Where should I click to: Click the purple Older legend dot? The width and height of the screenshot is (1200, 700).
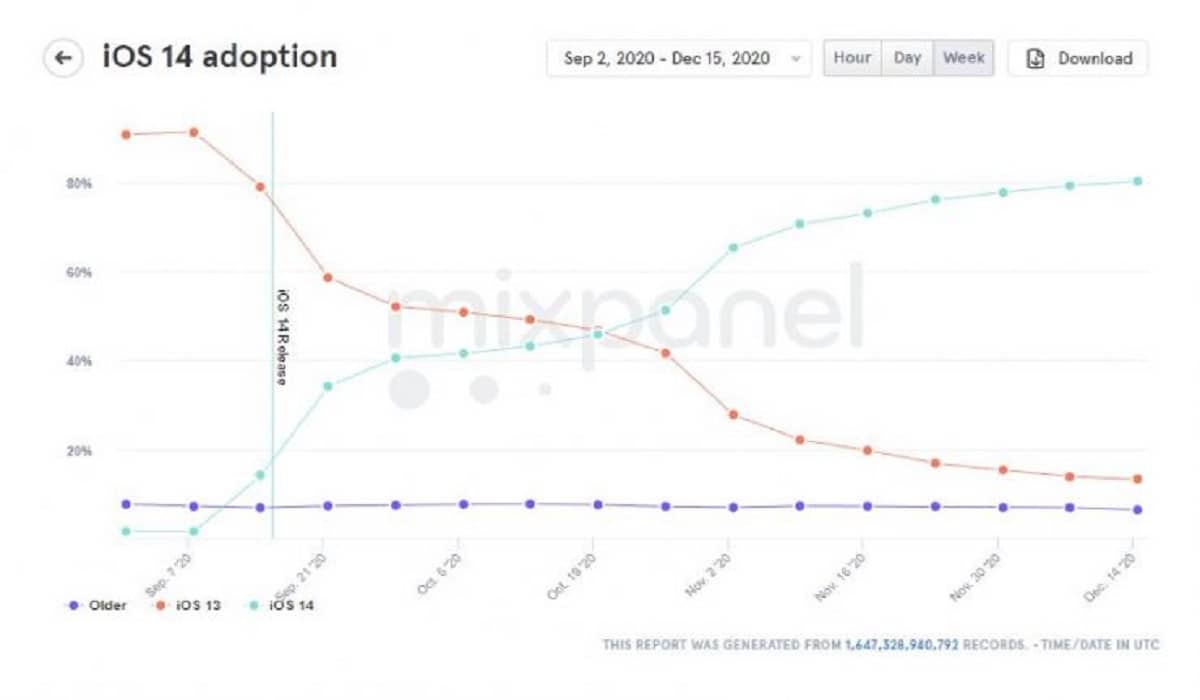[72, 606]
